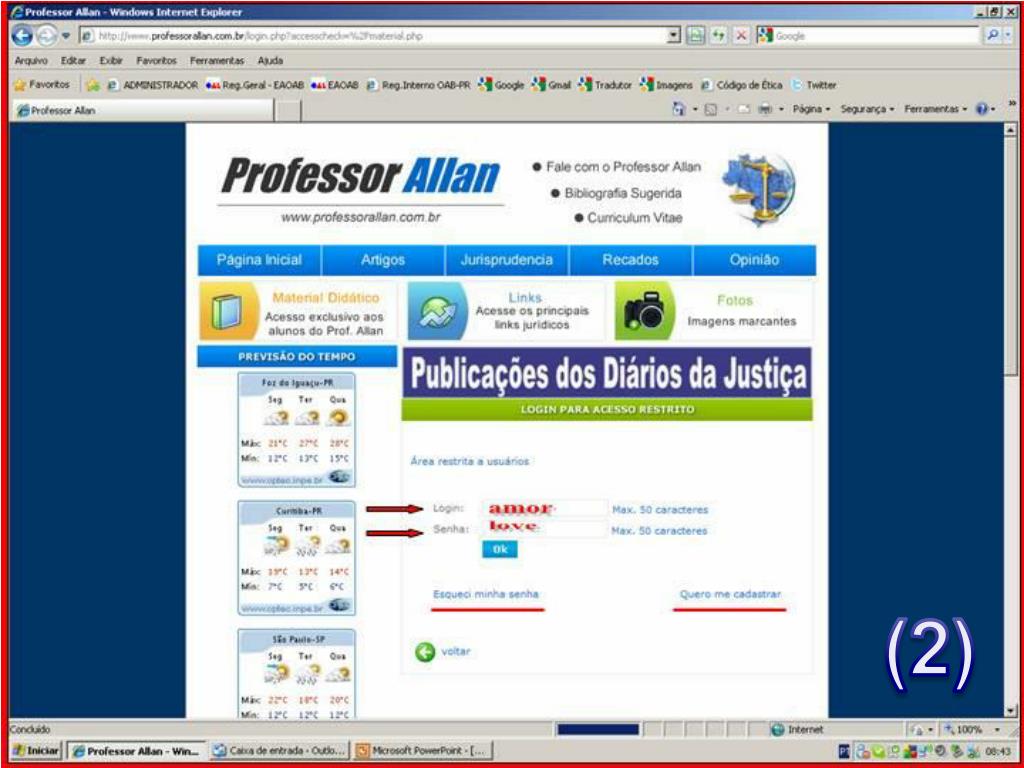Click Esqueci minha senha link
Viewport: 1024px width, 768px height.
[486, 594]
